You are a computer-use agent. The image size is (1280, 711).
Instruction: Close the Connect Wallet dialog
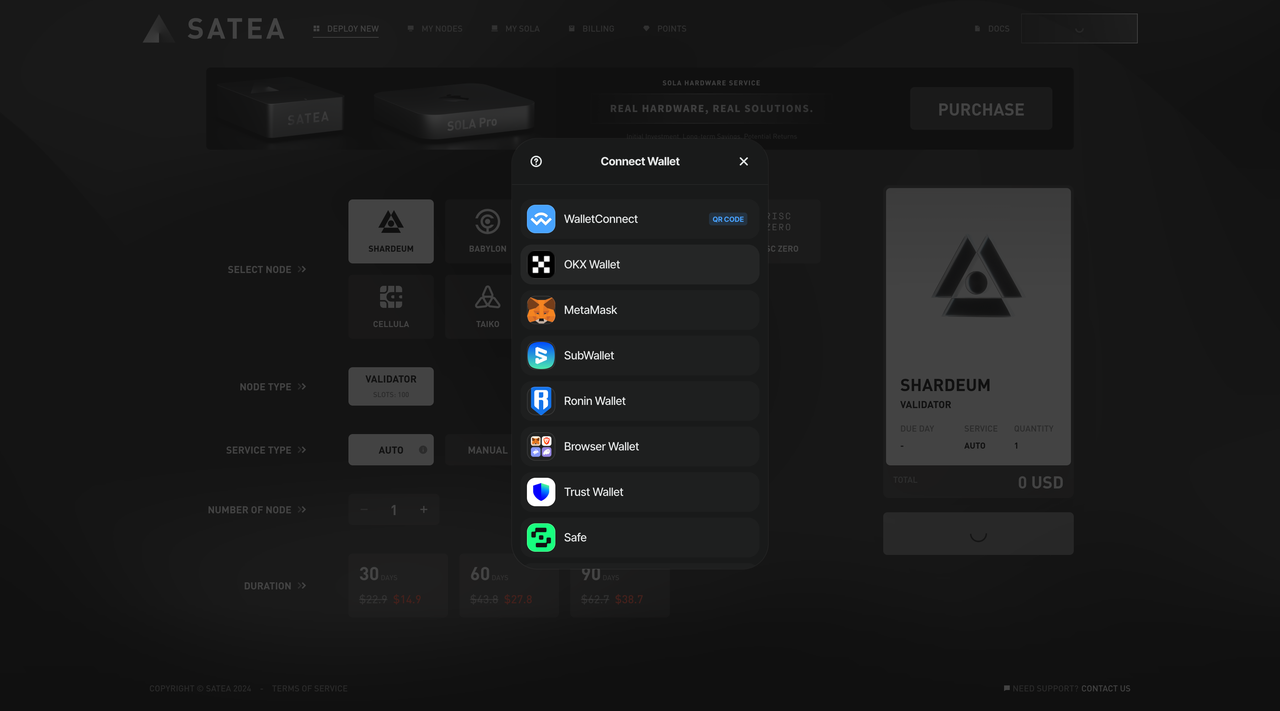pyautogui.click(x=743, y=162)
